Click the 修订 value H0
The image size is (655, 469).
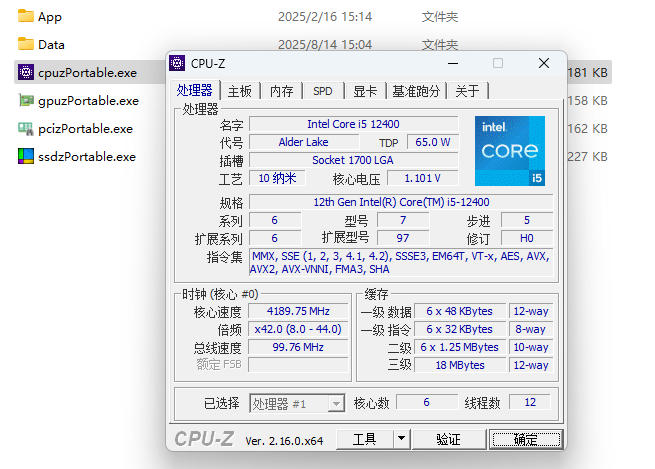pyautogui.click(x=527, y=238)
